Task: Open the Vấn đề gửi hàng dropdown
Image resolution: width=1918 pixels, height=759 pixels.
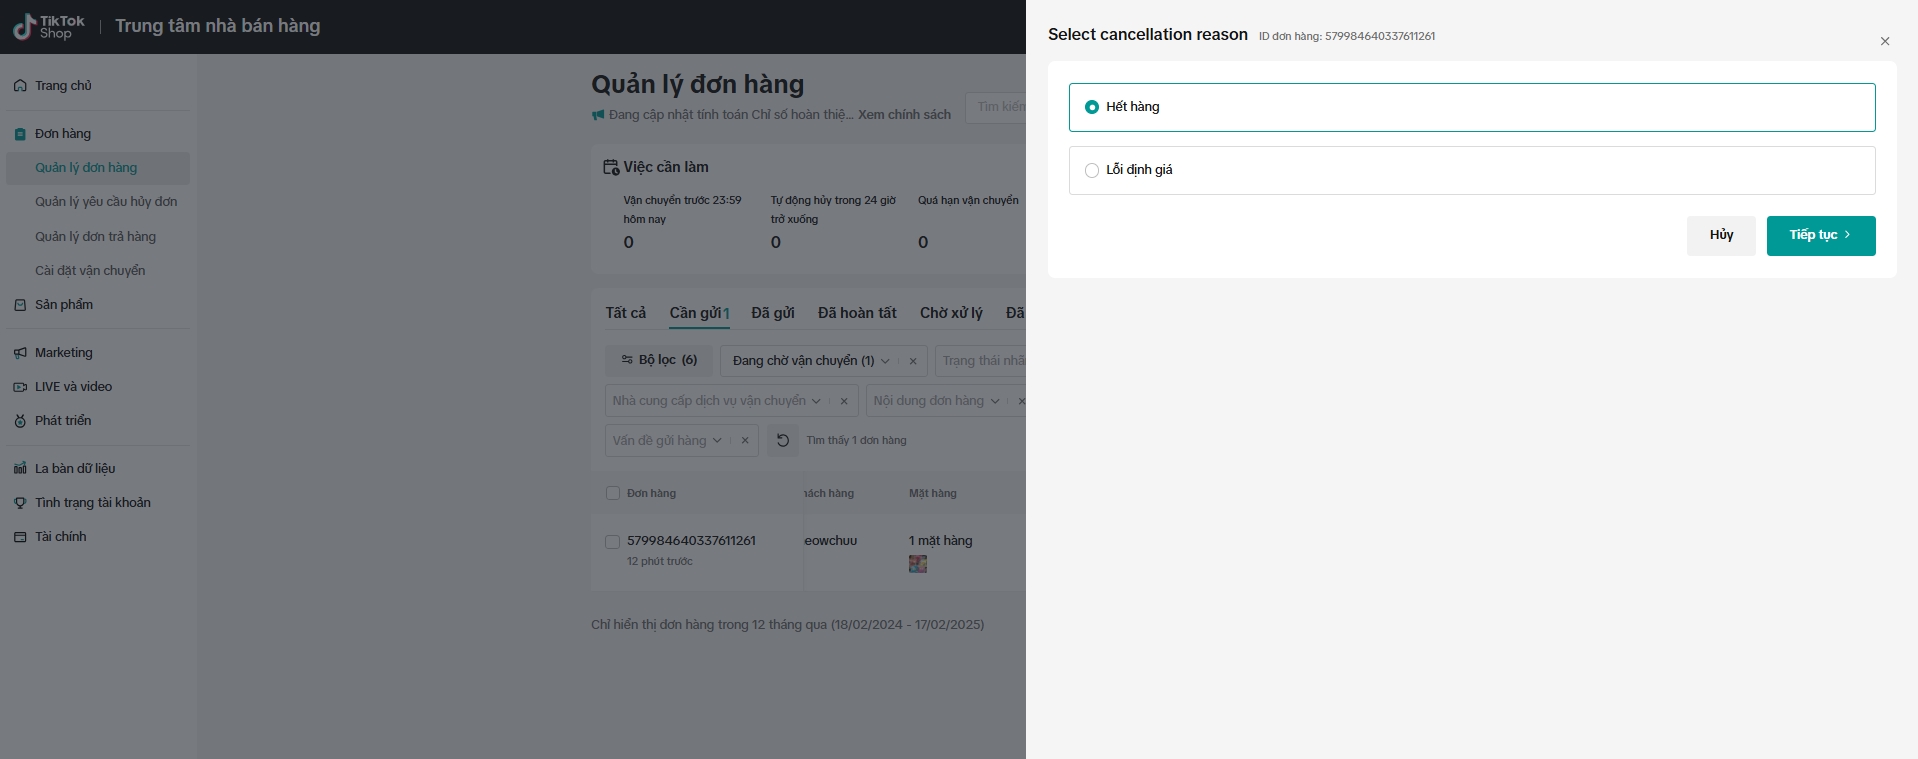Action: [x=667, y=441]
